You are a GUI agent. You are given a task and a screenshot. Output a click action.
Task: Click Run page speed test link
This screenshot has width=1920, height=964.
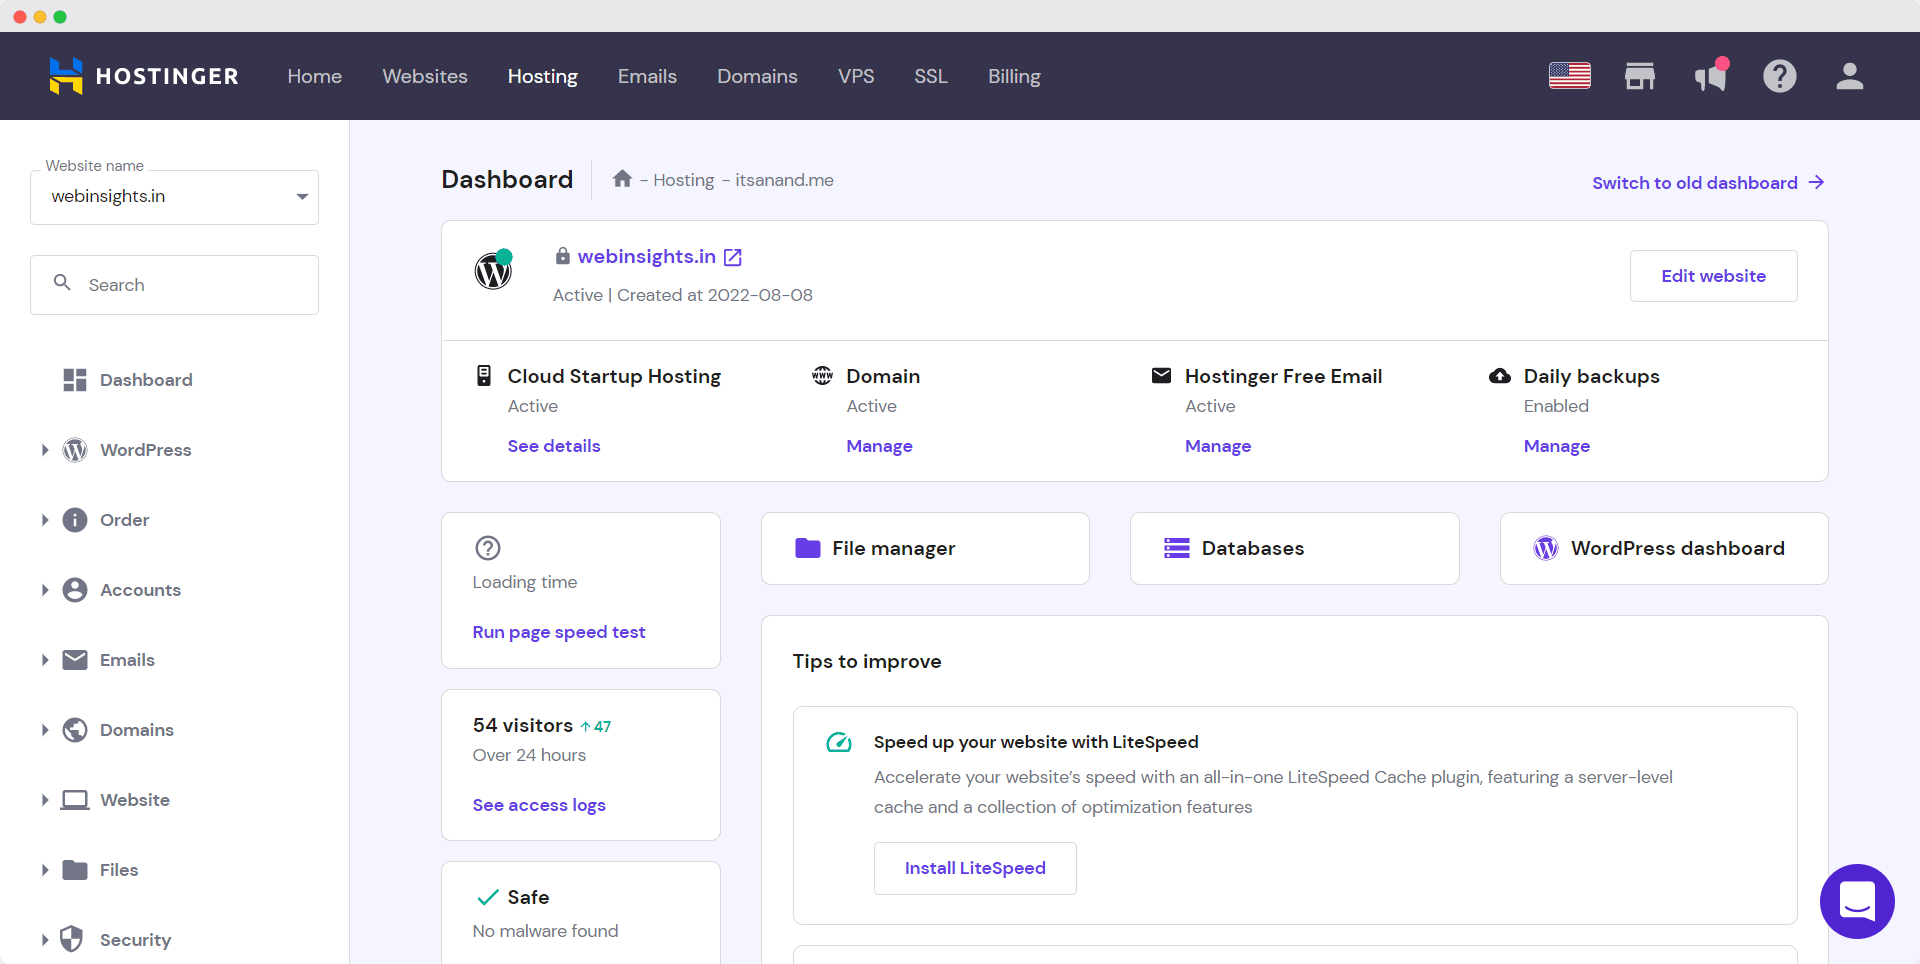559,632
